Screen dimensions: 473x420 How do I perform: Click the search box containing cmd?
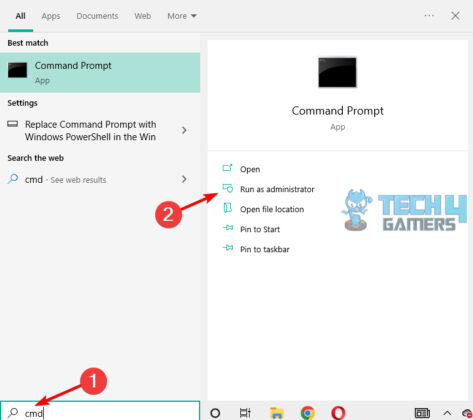pyautogui.click(x=100, y=411)
